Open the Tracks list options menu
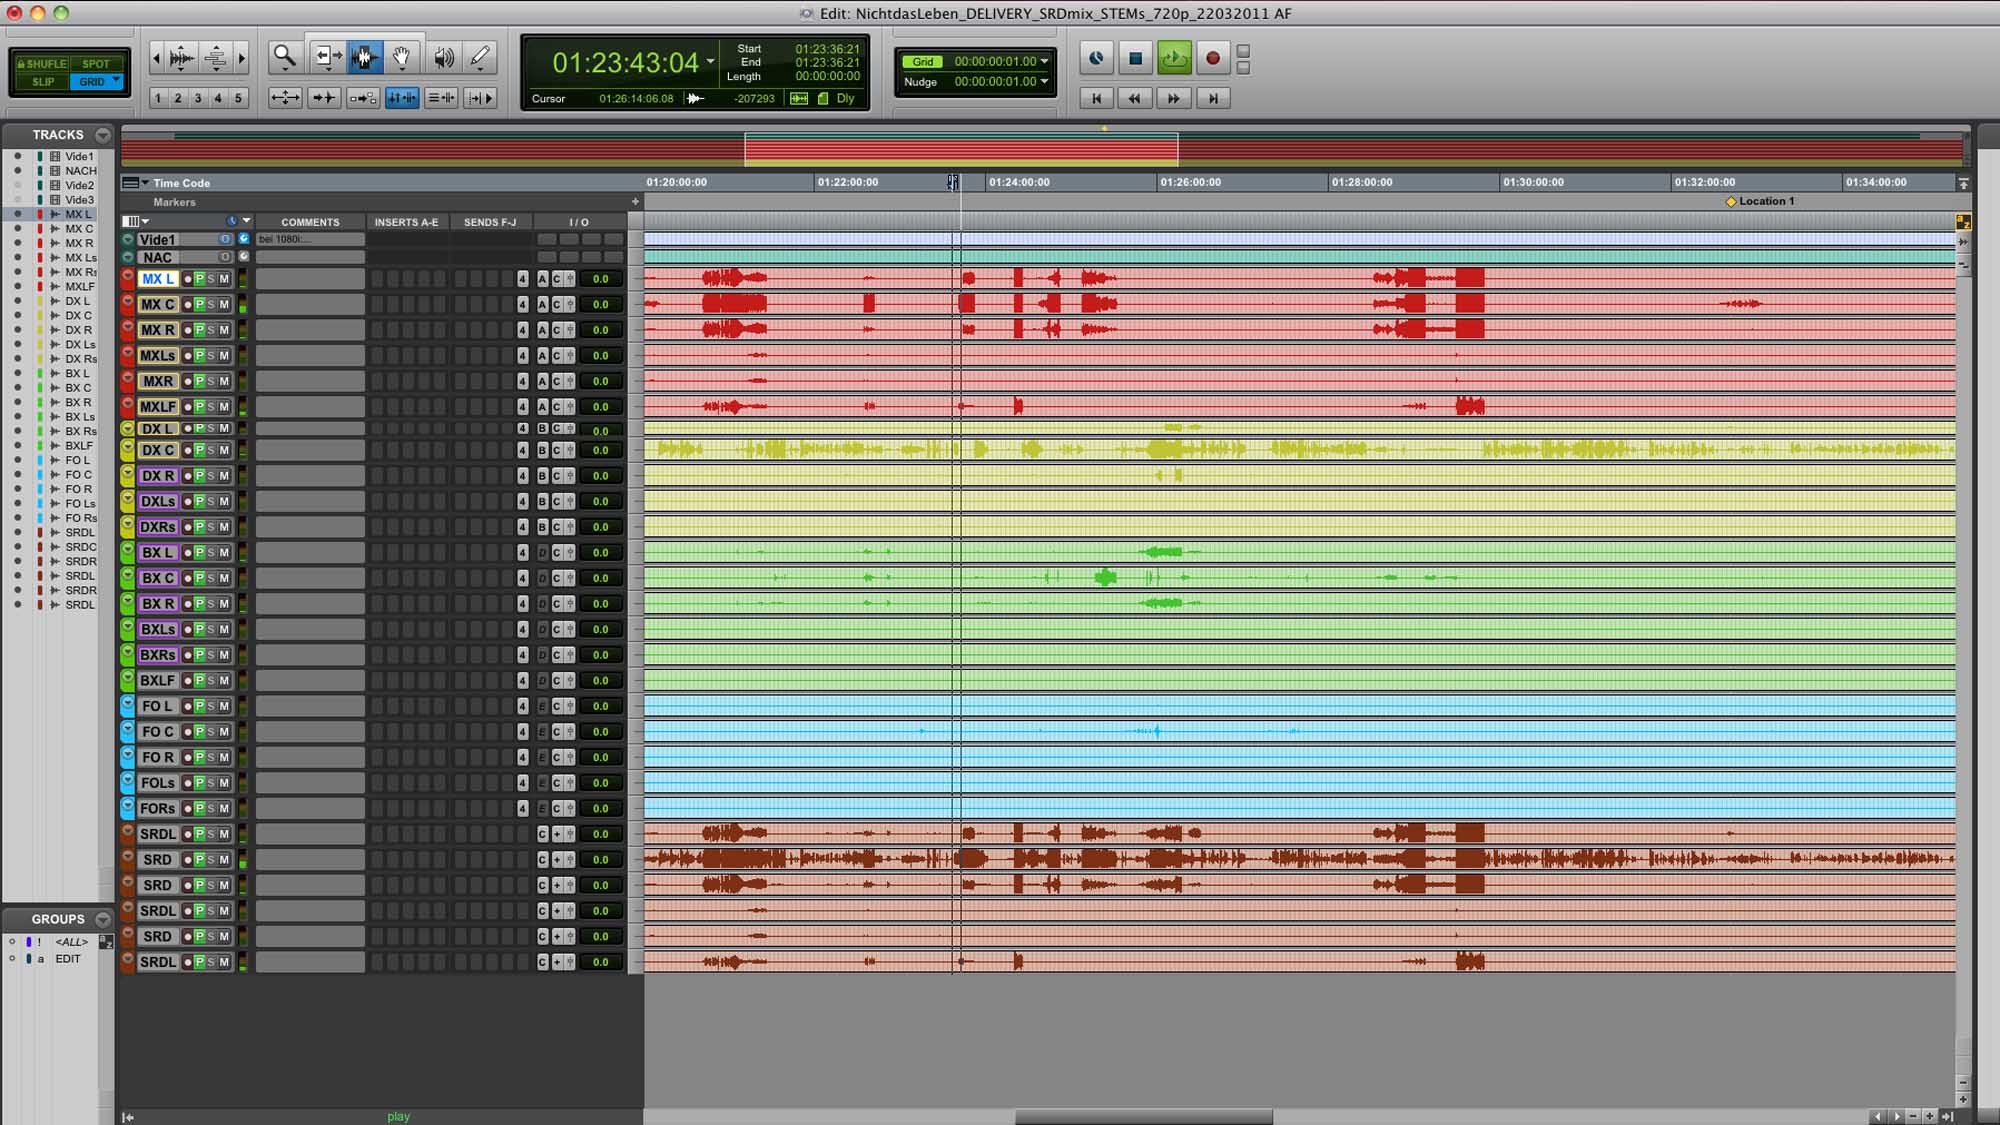Viewport: 2000px width, 1125px height. 102,135
